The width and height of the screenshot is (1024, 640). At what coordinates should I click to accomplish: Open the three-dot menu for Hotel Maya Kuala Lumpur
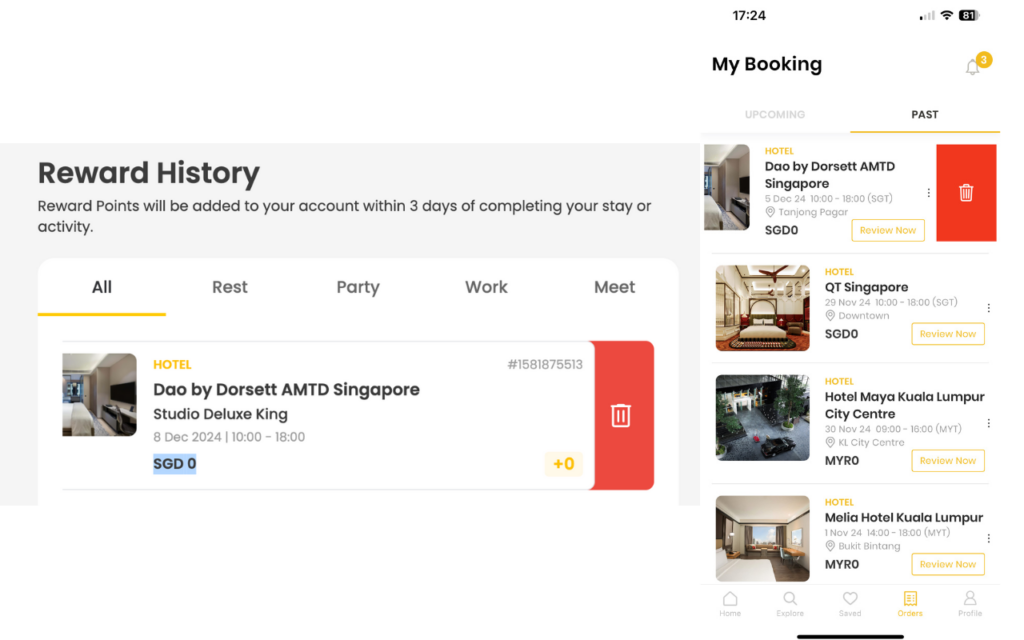[x=989, y=423]
